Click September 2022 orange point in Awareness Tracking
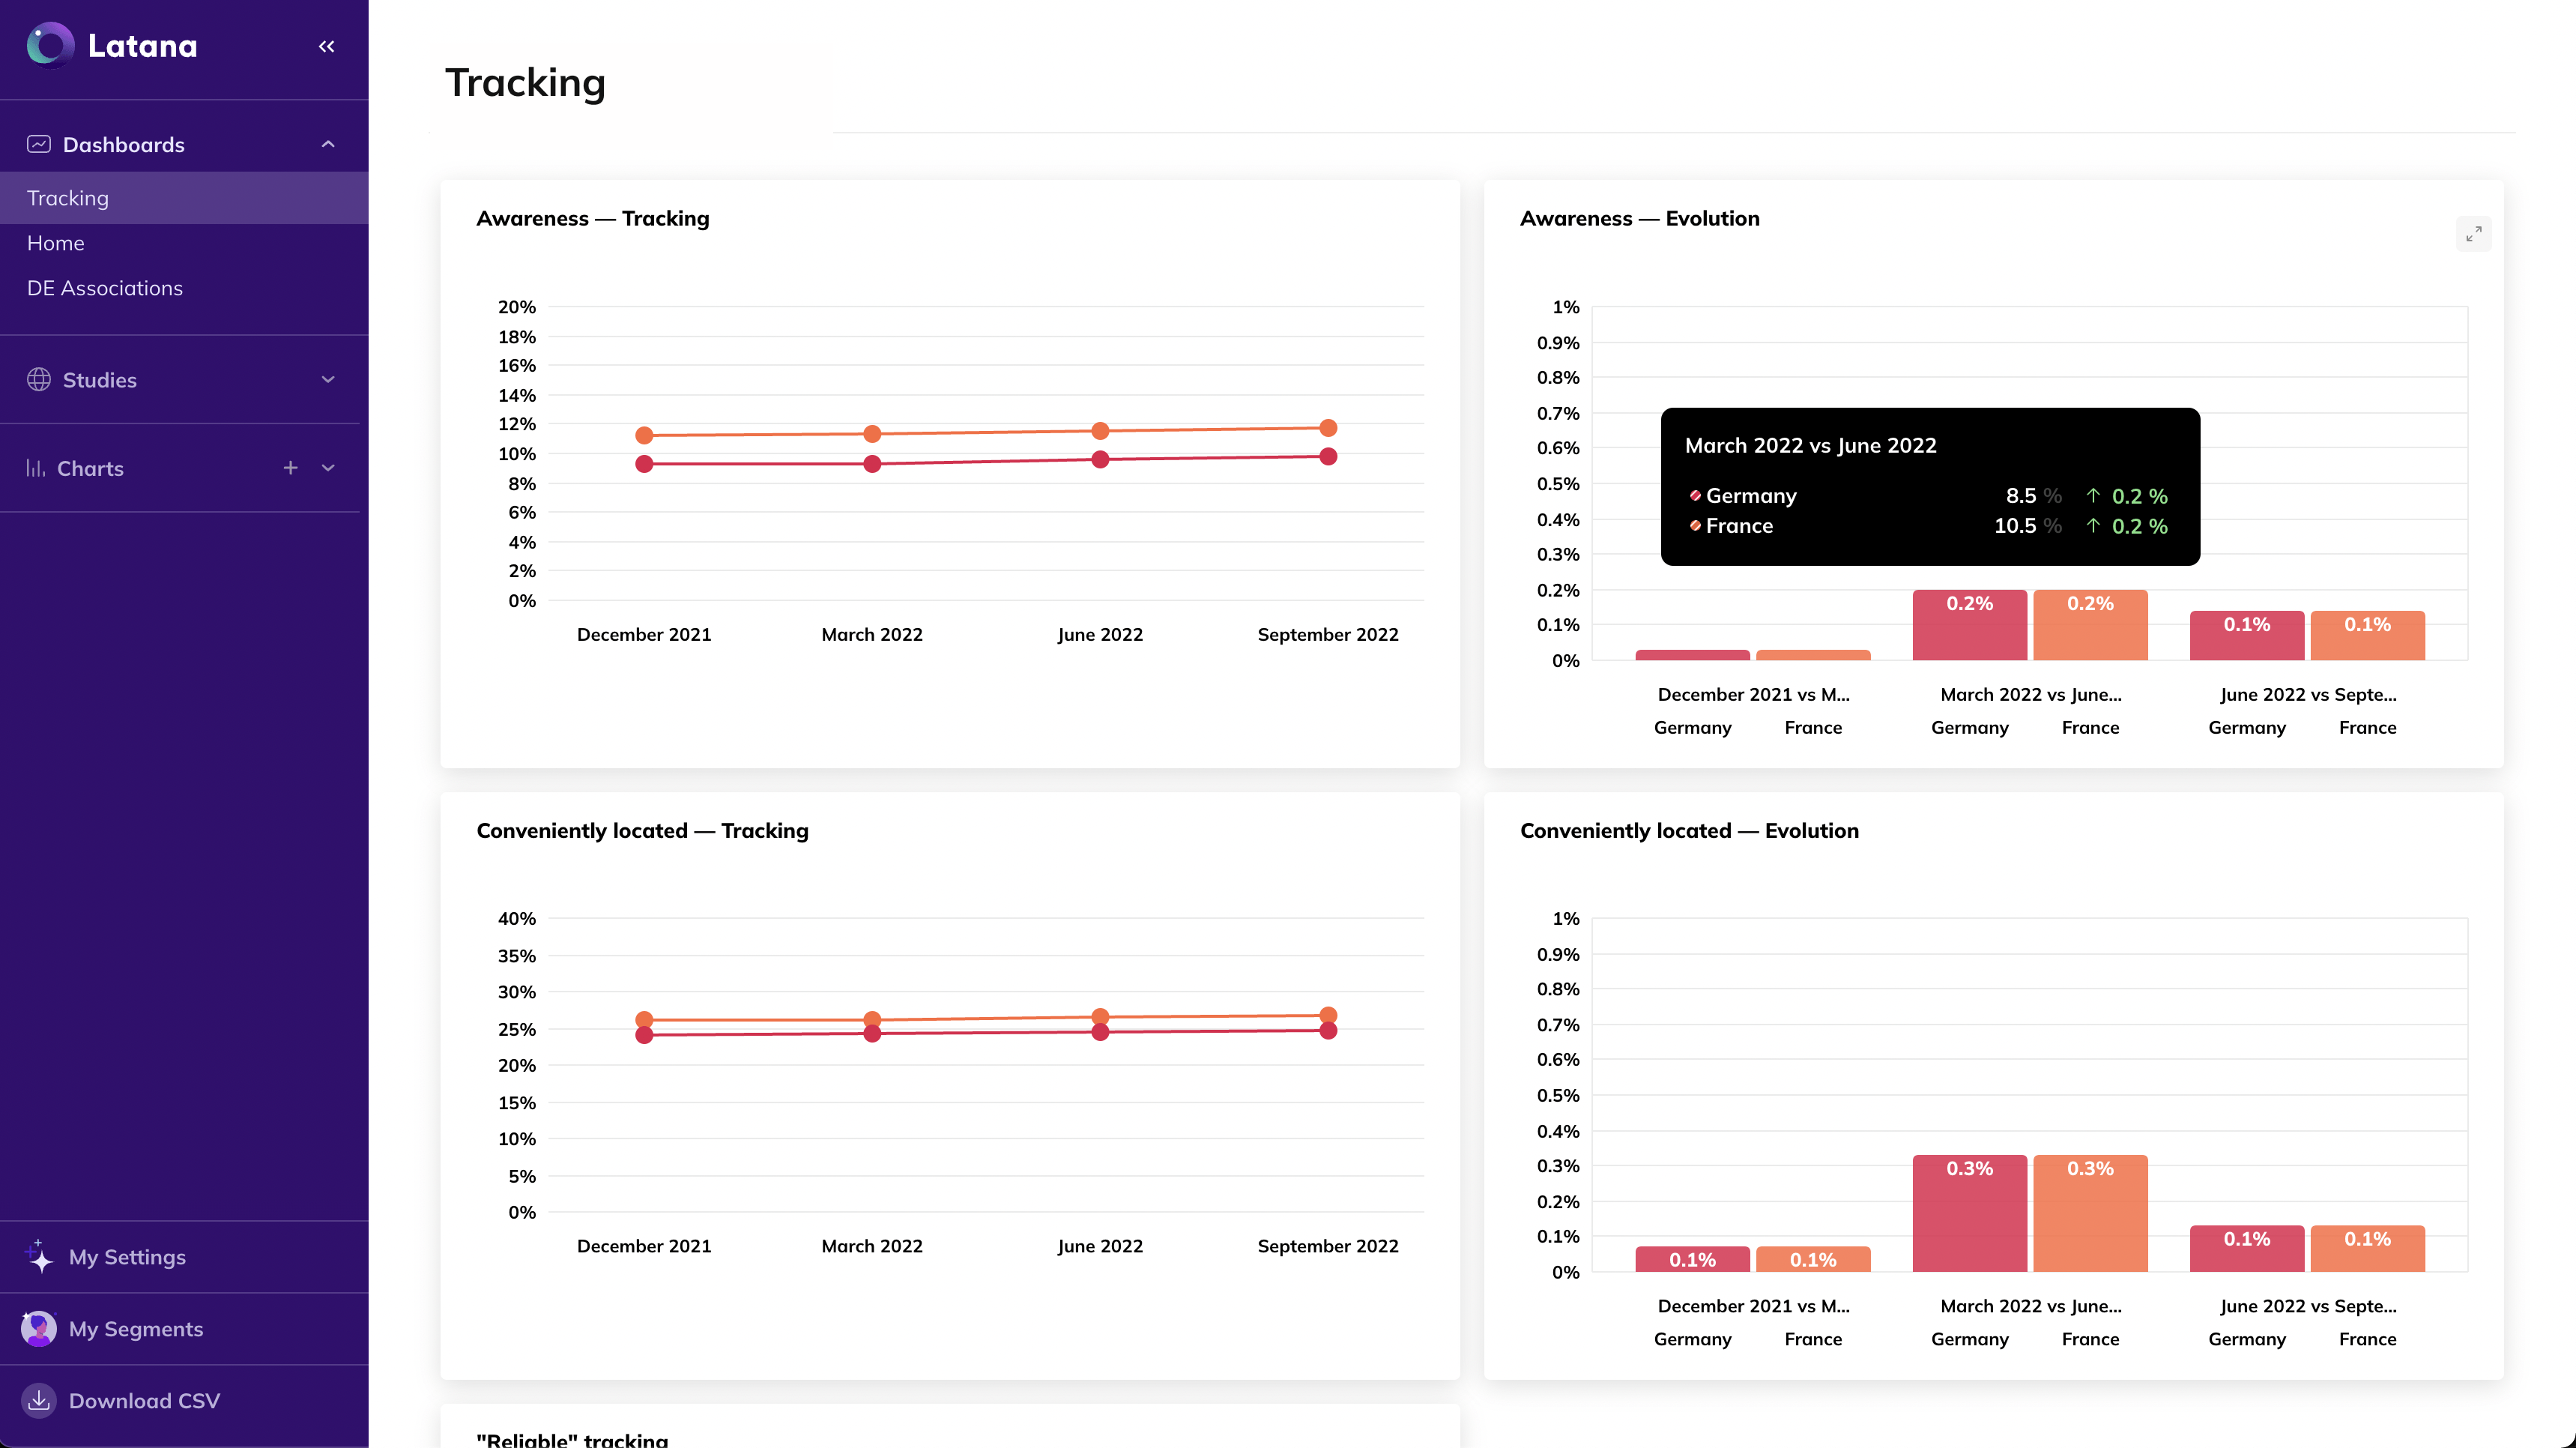Viewport: 2576px width, 1448px height. tap(1328, 428)
